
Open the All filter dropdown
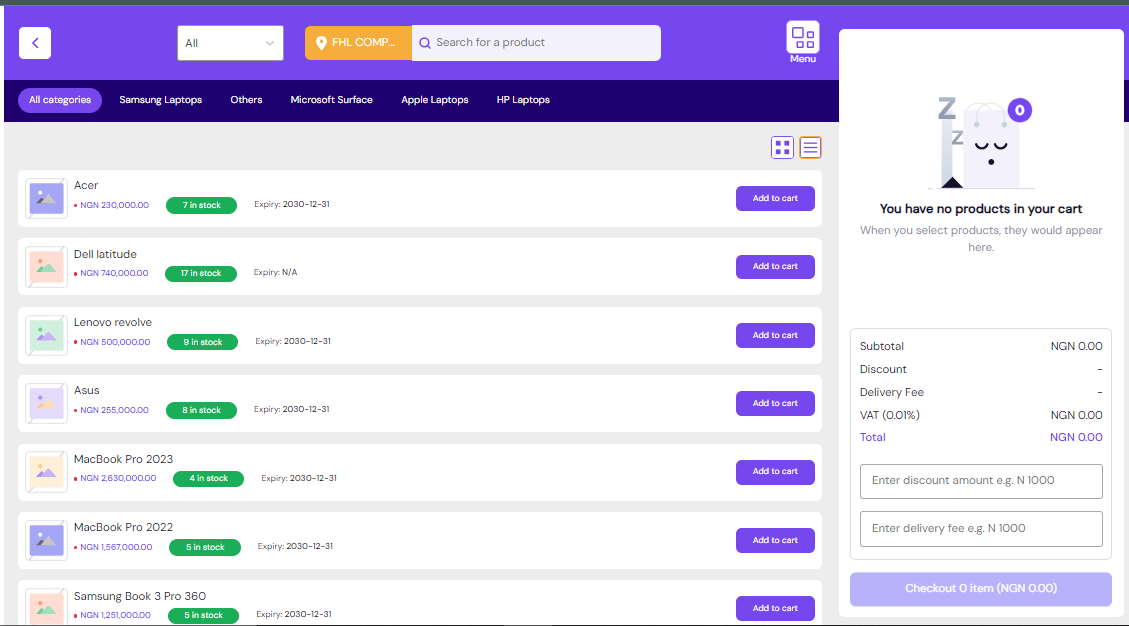[x=230, y=43]
